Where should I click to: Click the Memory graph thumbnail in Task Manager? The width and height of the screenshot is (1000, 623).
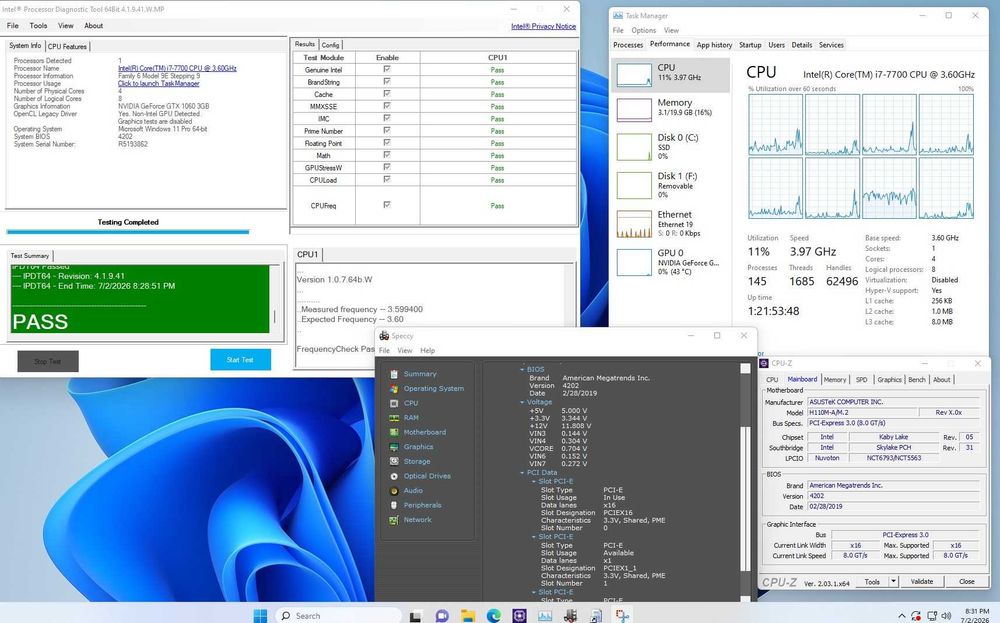pyautogui.click(x=634, y=110)
